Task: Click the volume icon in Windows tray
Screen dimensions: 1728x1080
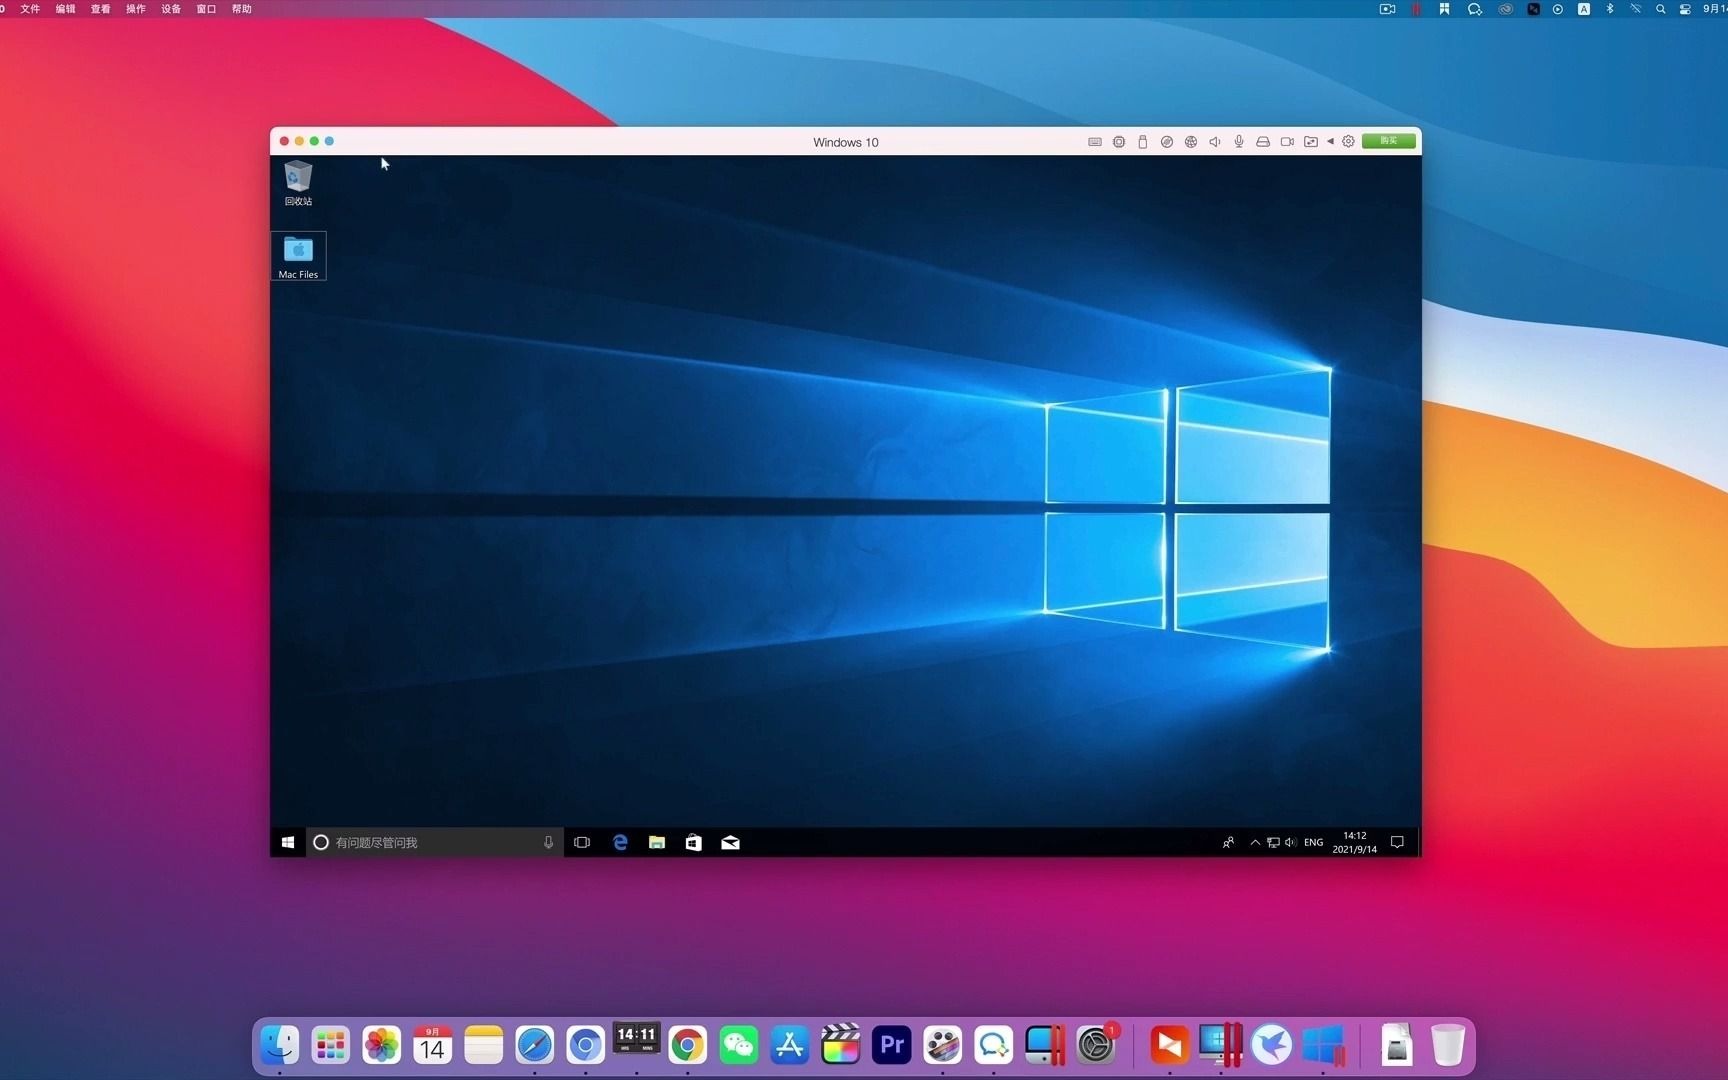Action: pyautogui.click(x=1290, y=843)
